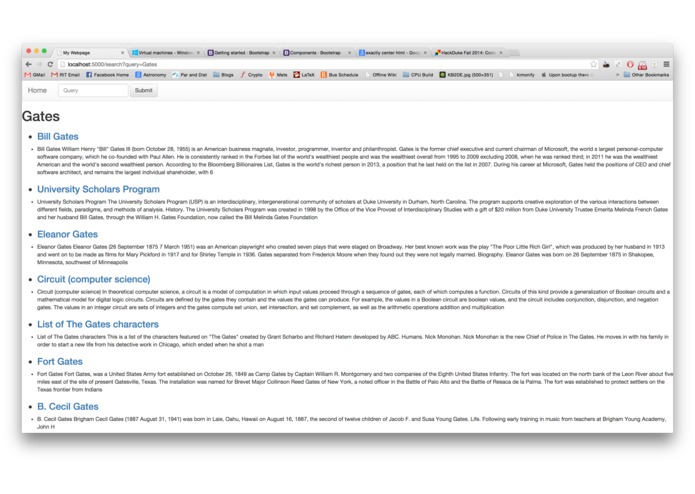Click the Bill Gates description paragraph
Viewport: 695px width, 494px height.
(354, 160)
